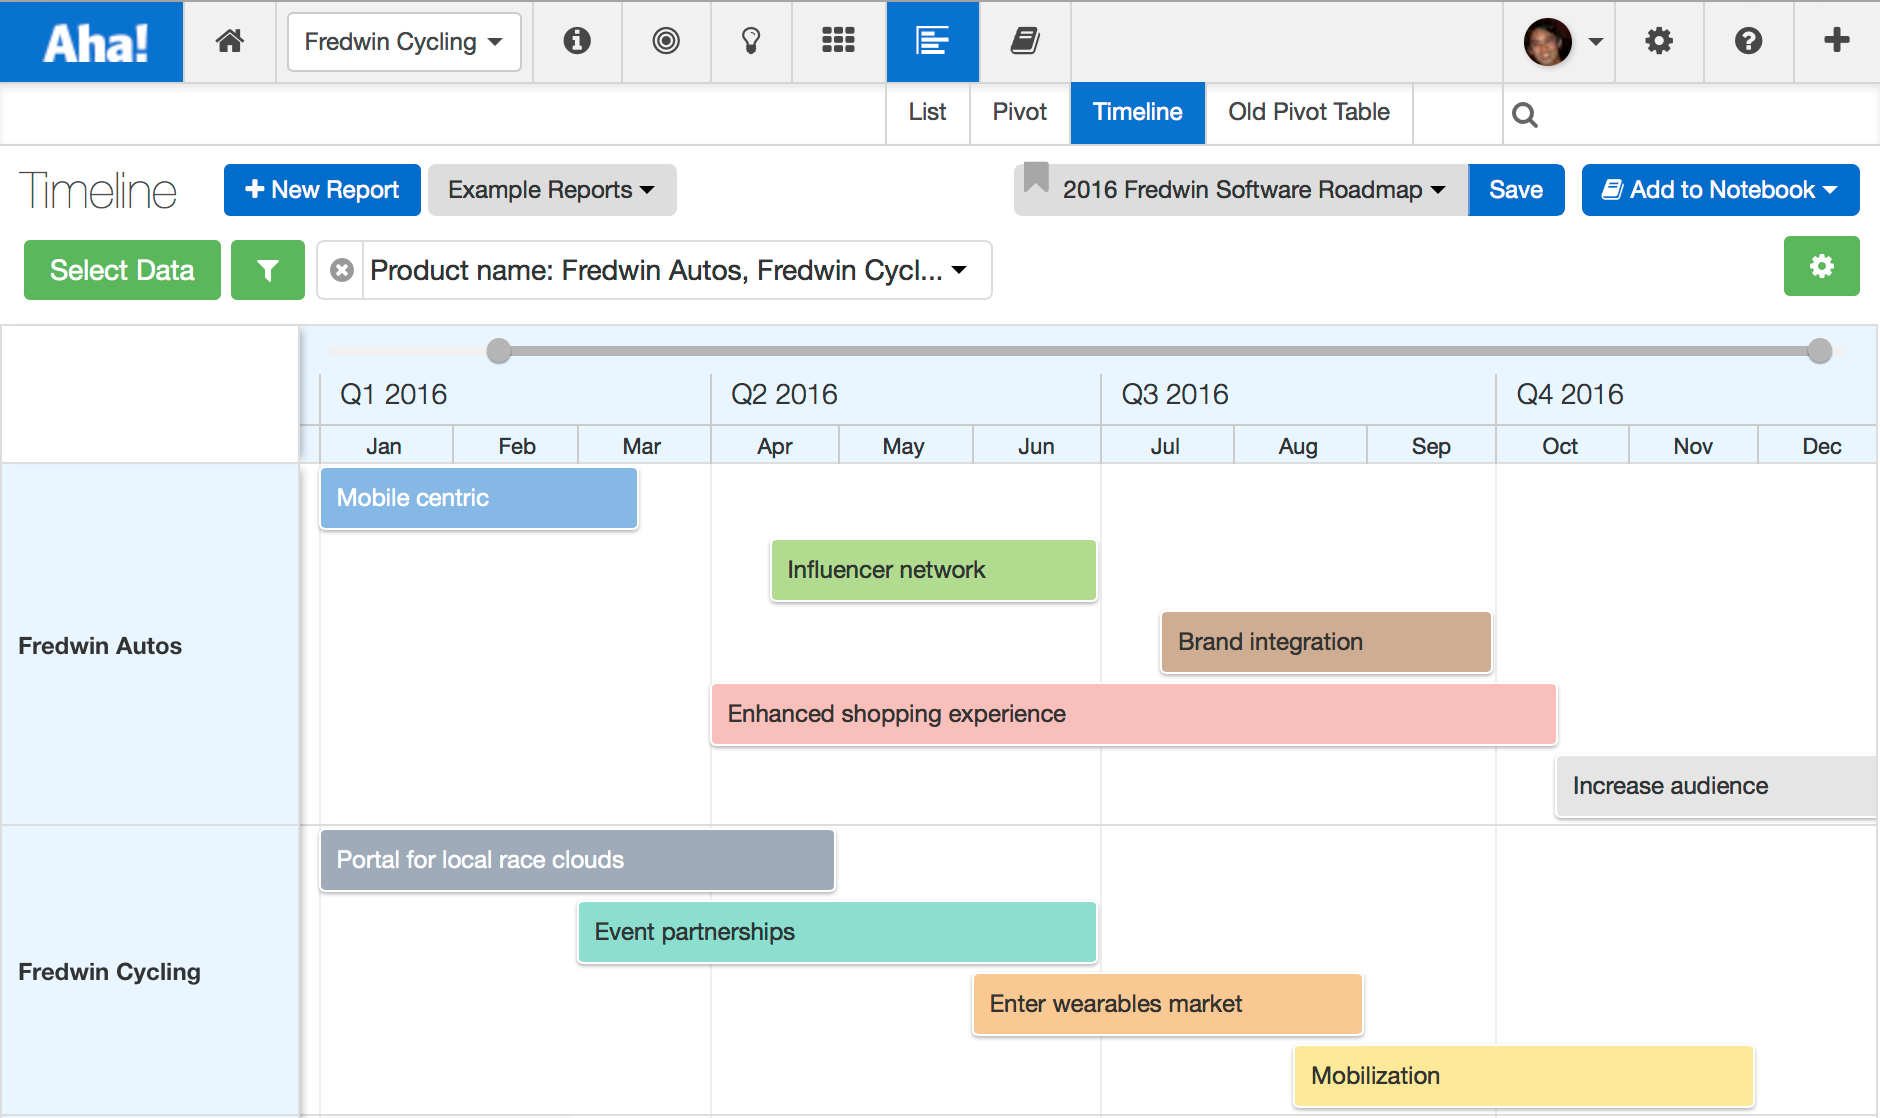Open the help question mark icon
This screenshot has height=1118, width=1880.
click(1748, 41)
